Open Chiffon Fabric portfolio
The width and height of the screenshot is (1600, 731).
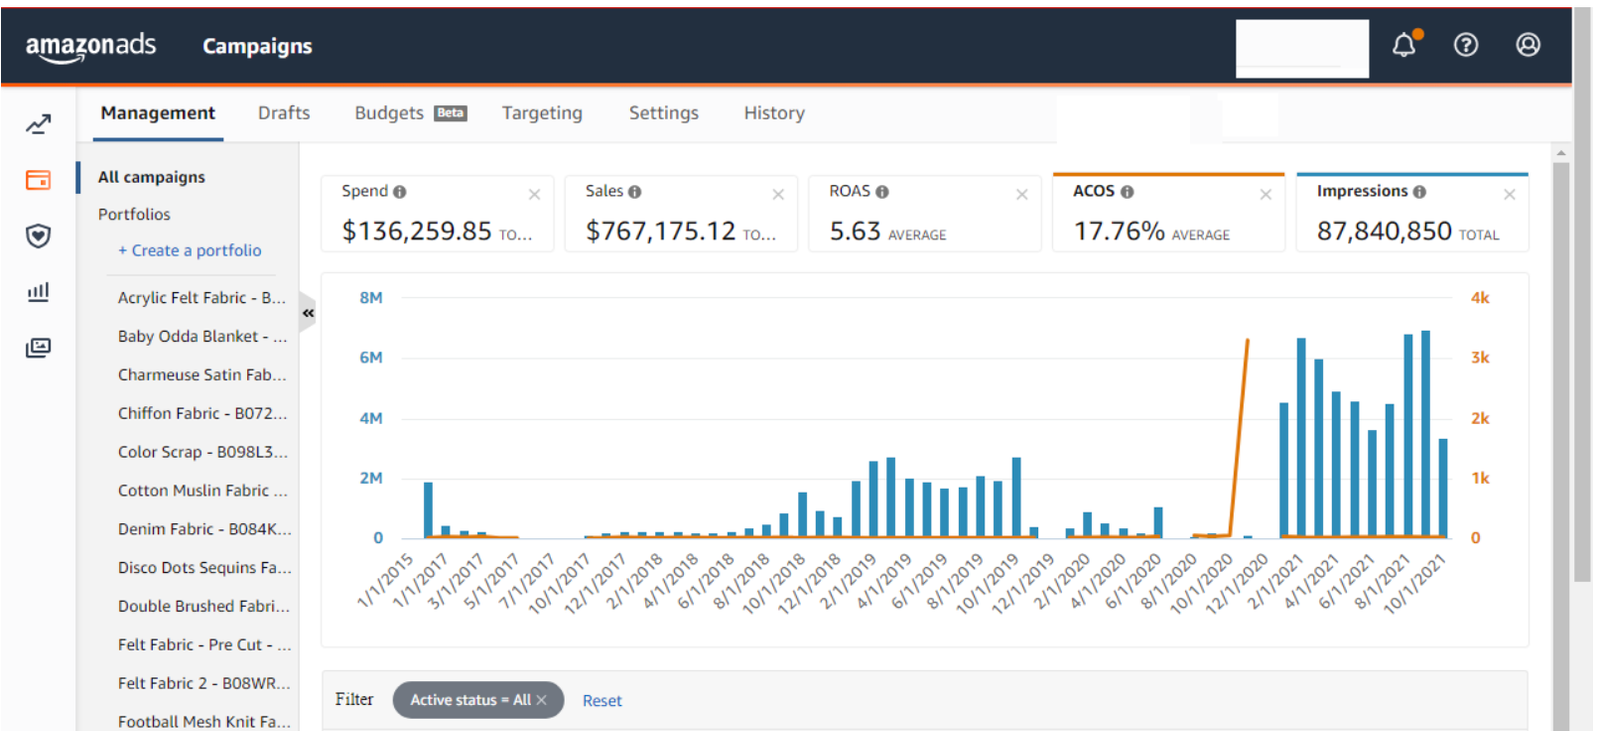click(x=202, y=414)
